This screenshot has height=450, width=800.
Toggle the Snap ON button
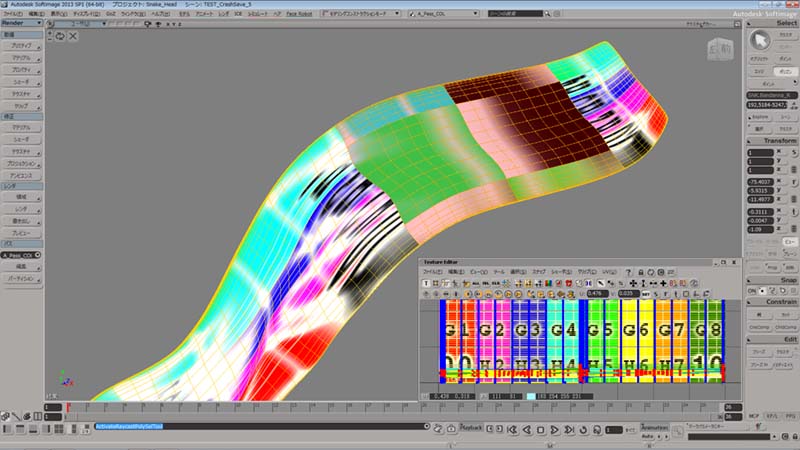coord(753,290)
